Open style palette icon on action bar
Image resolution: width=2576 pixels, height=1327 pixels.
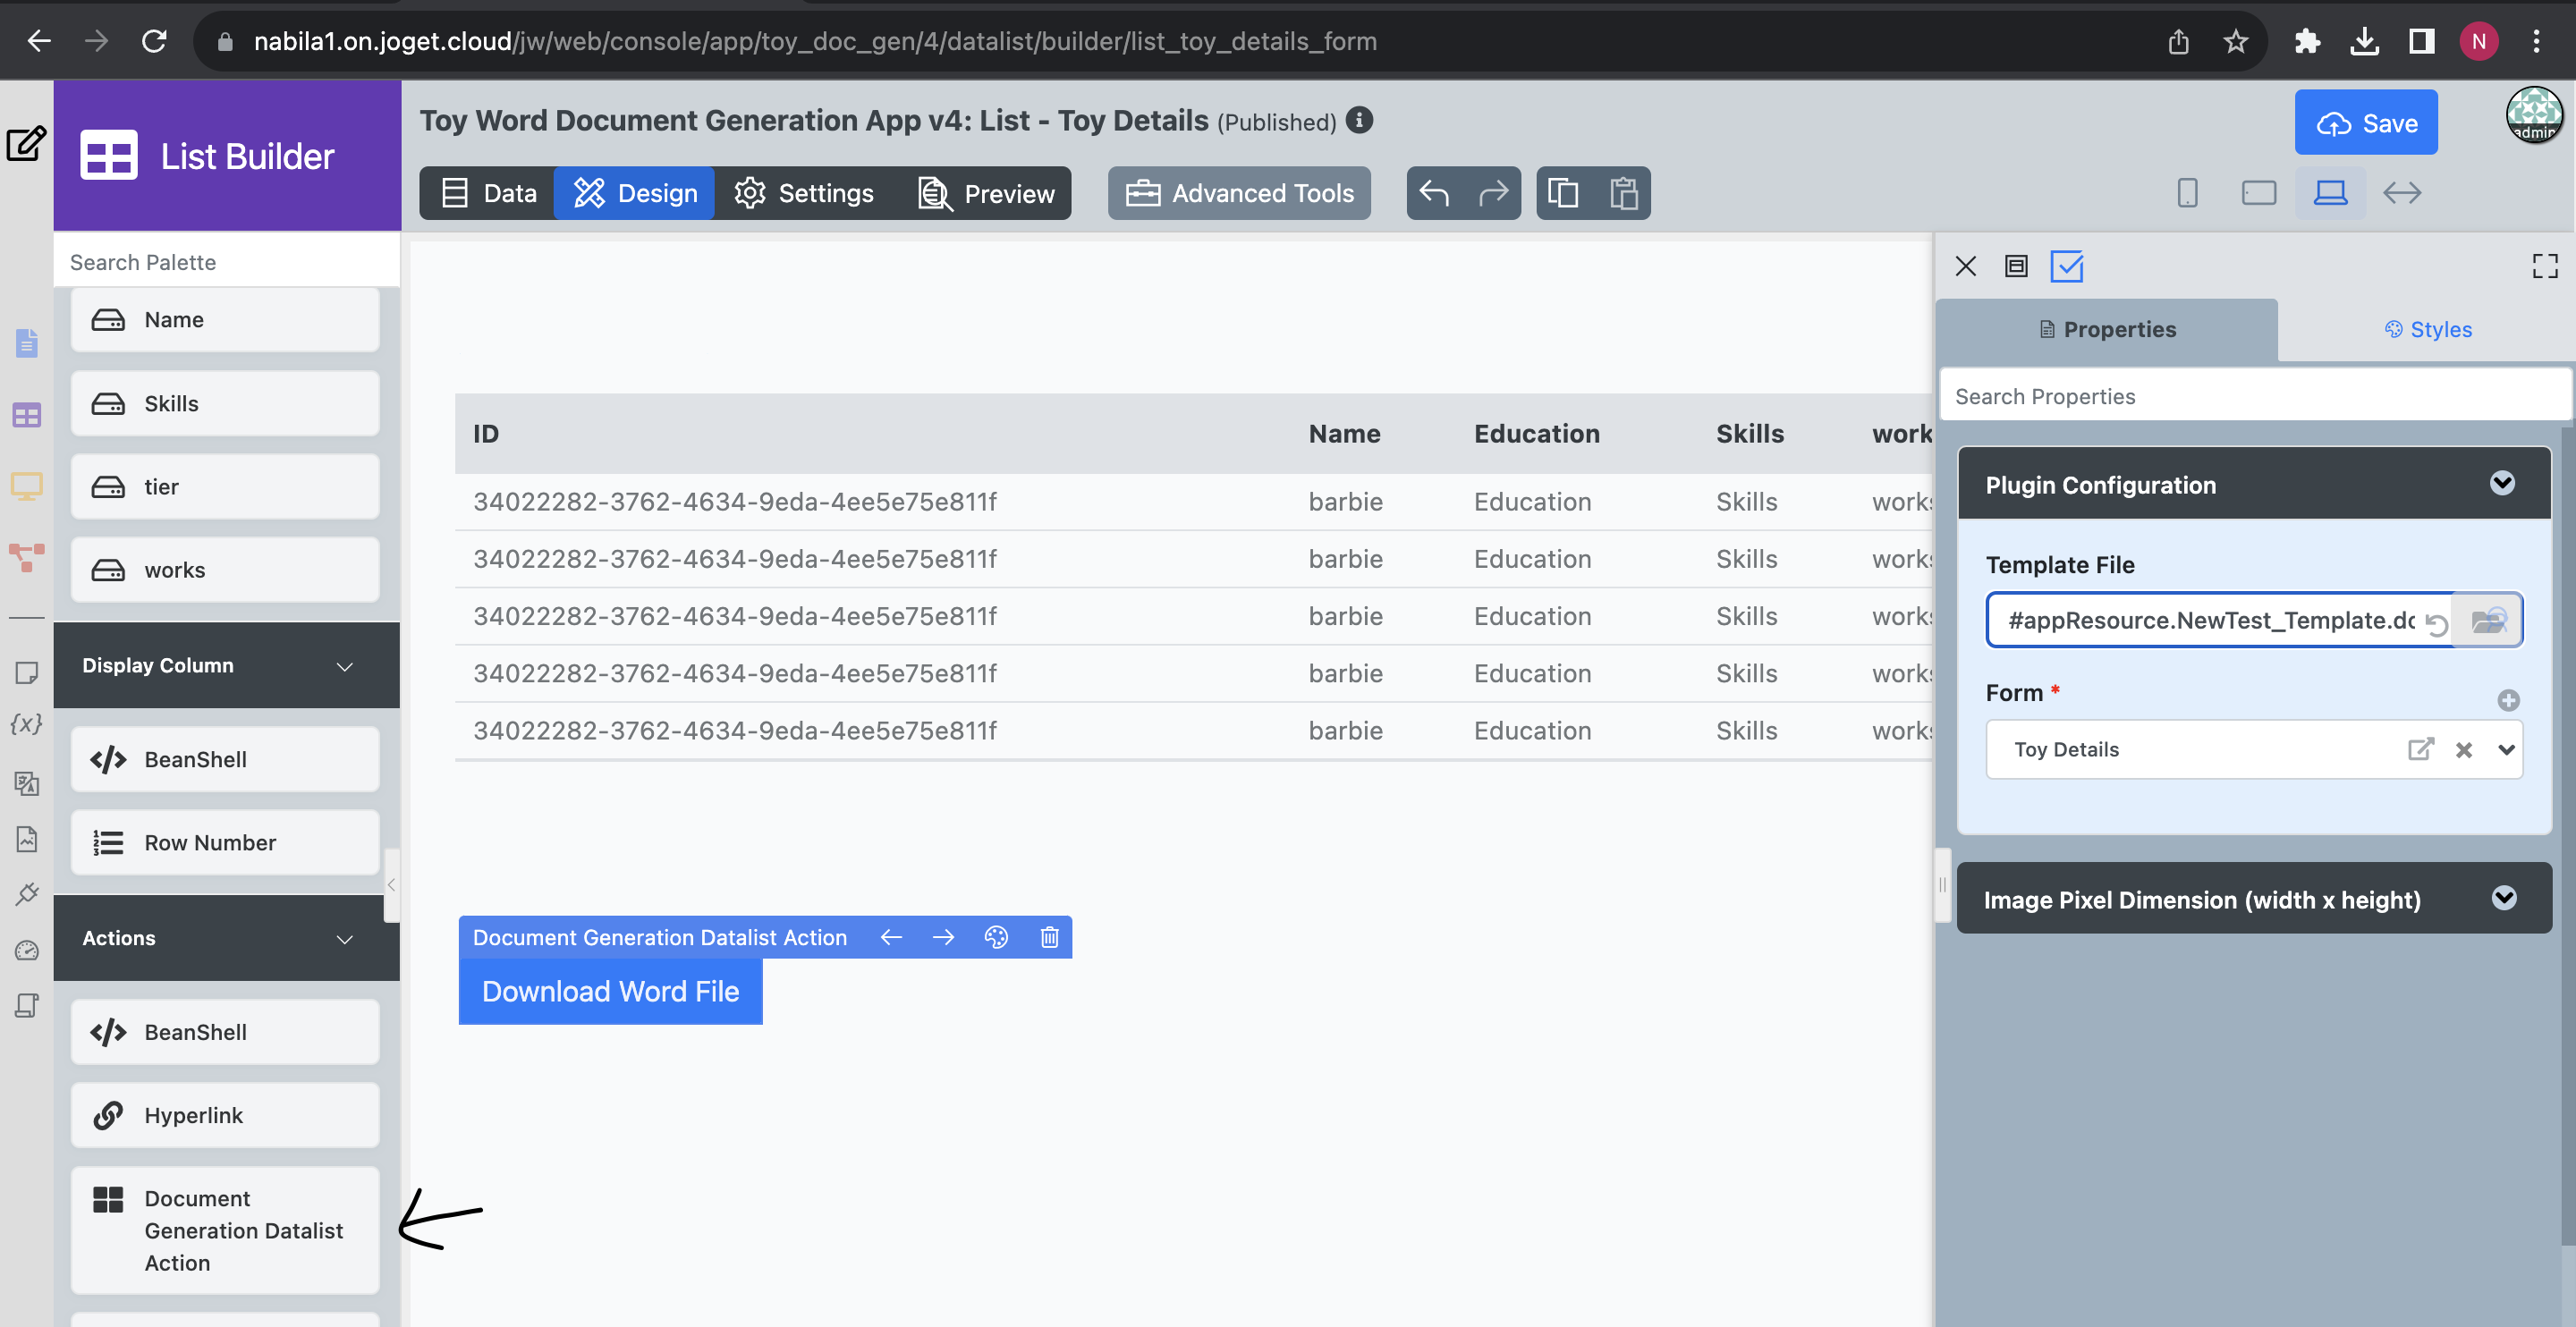coord(996,937)
